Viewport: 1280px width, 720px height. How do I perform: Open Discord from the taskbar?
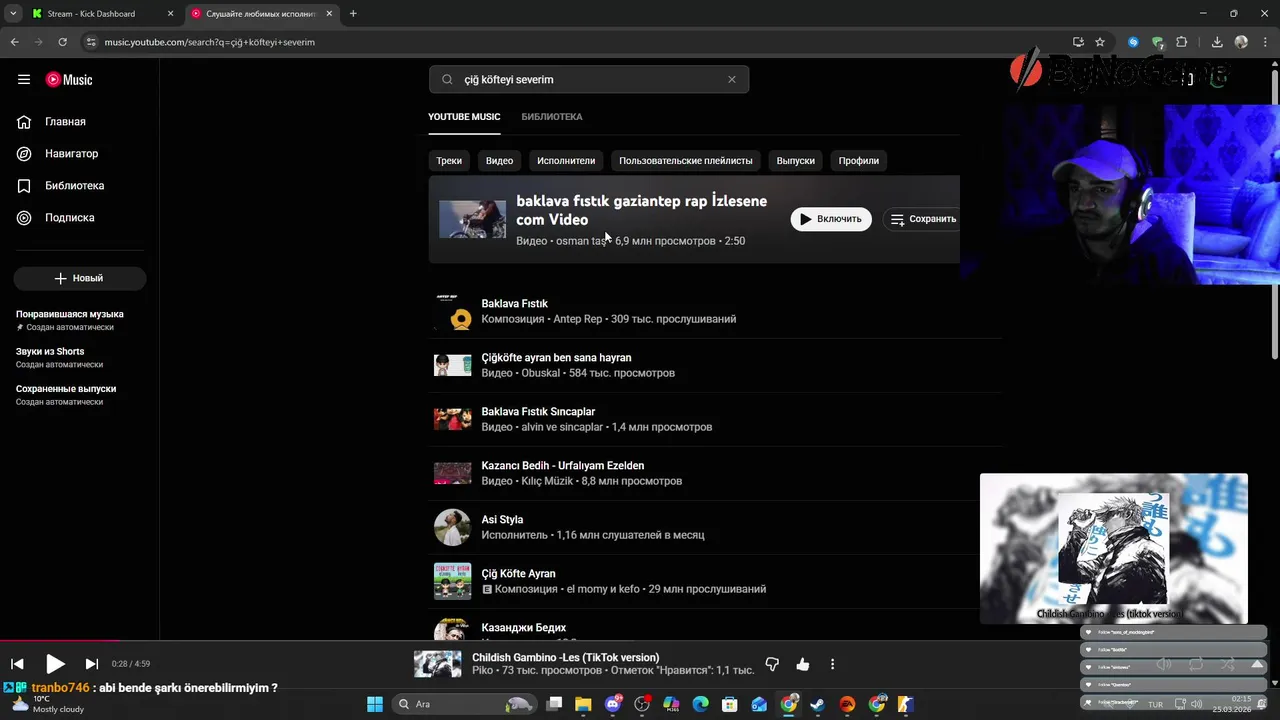[x=613, y=704]
